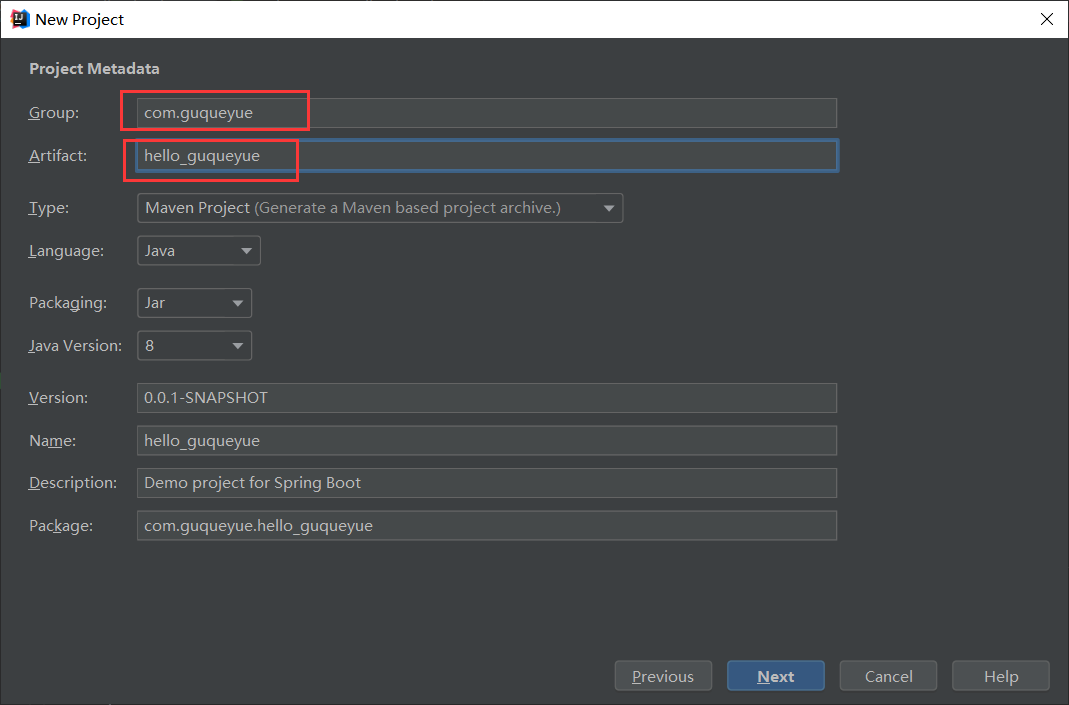Click the Artifact text field
This screenshot has width=1069, height=705.
pos(487,155)
